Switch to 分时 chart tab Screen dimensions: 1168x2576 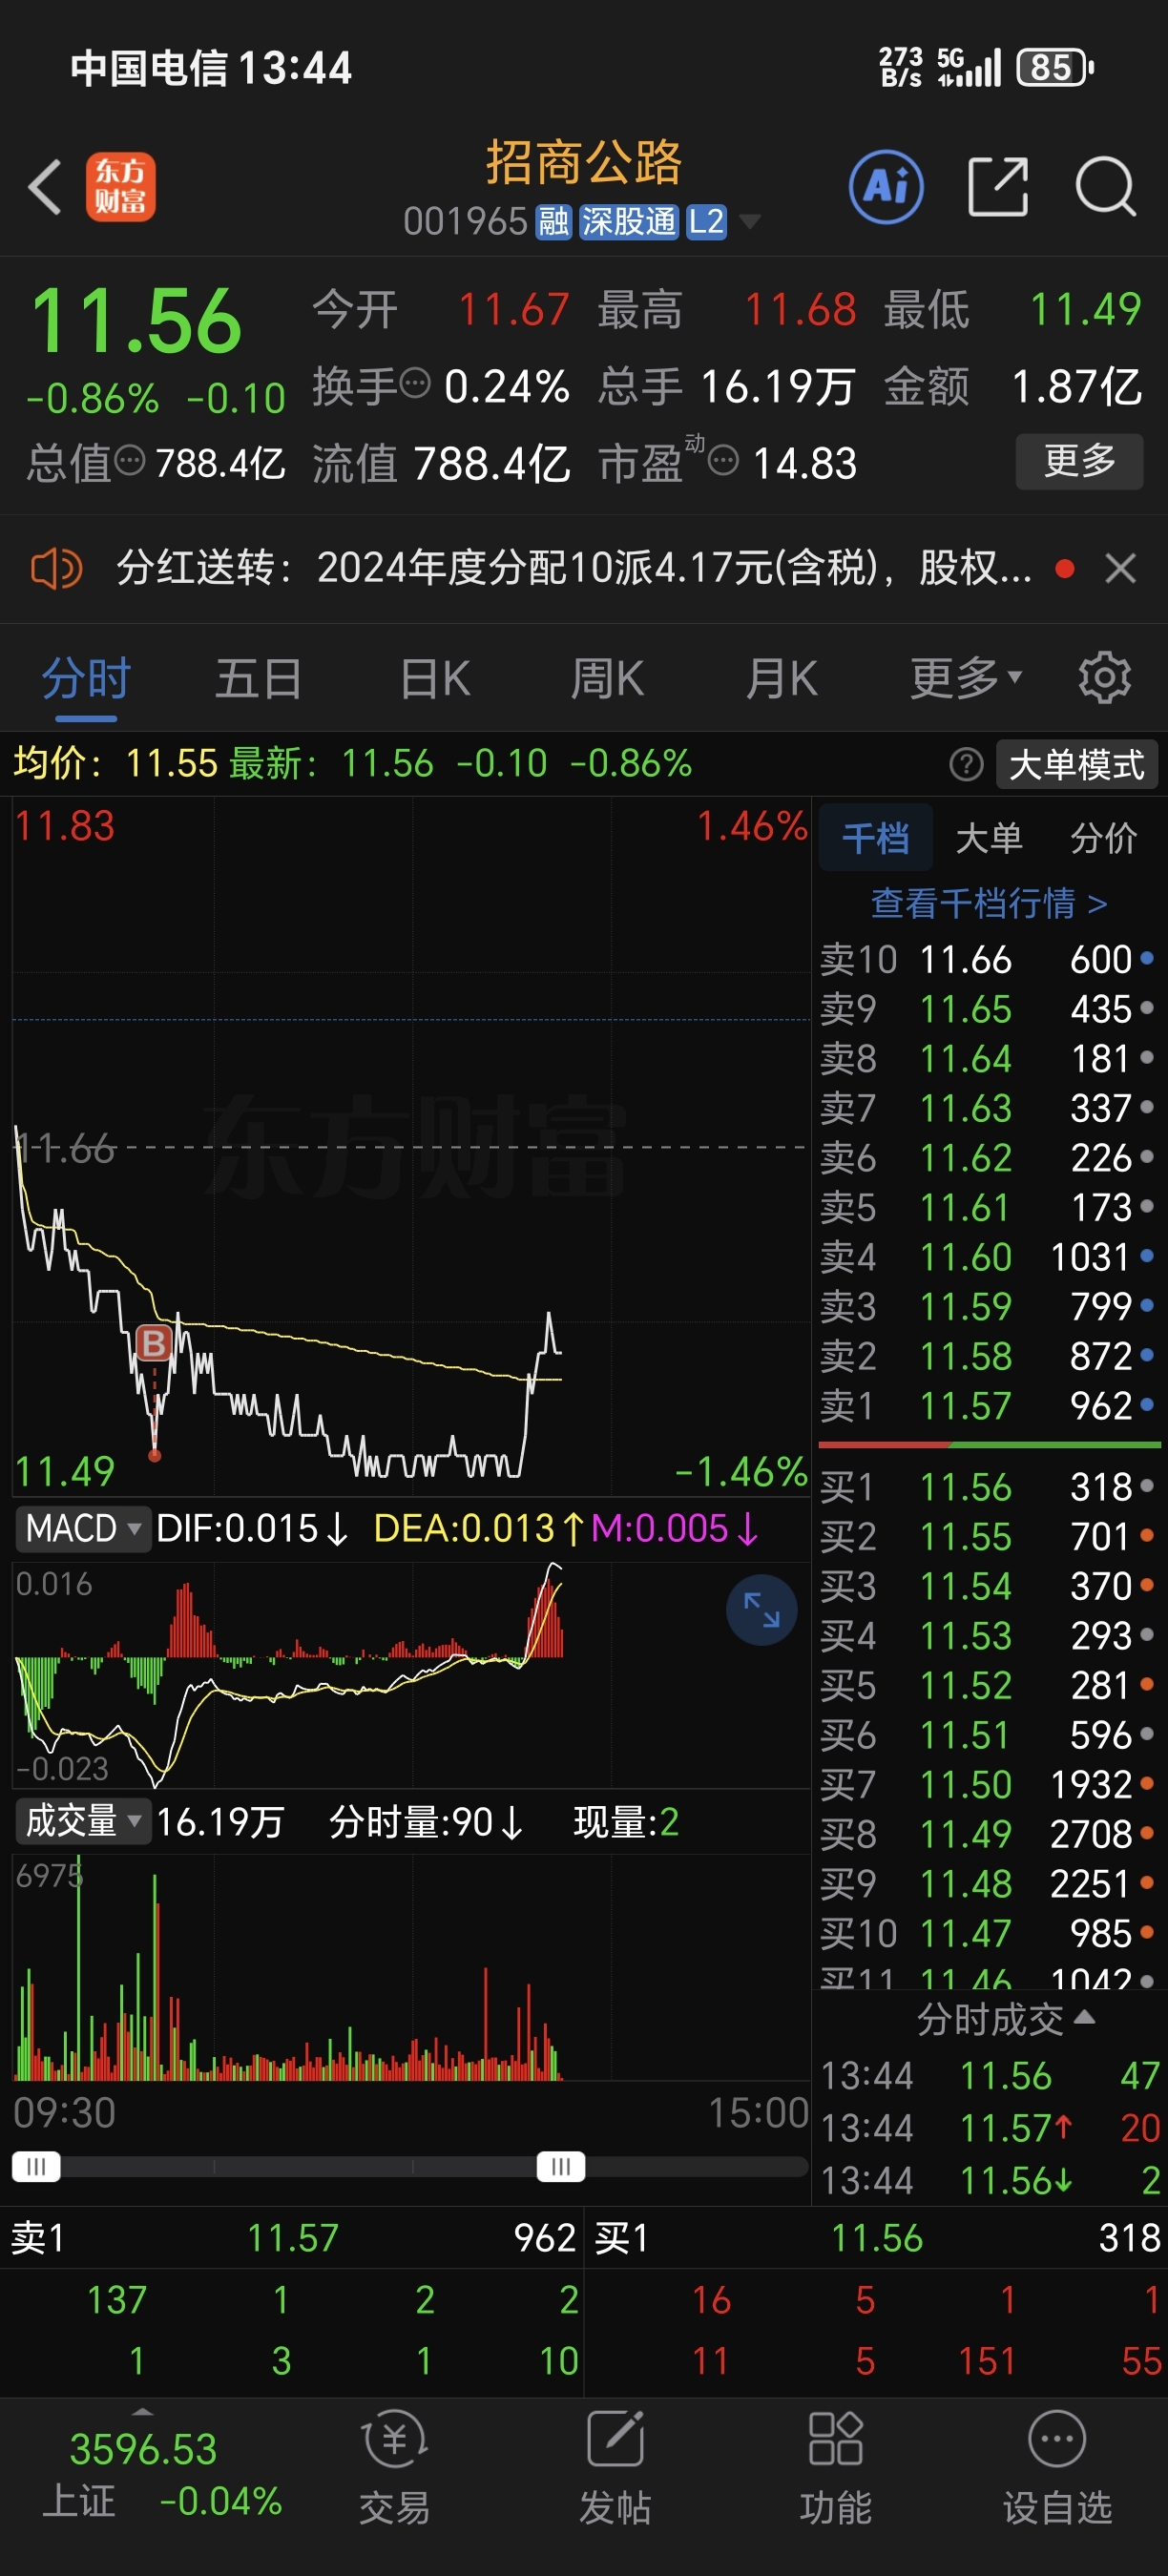click(x=86, y=679)
